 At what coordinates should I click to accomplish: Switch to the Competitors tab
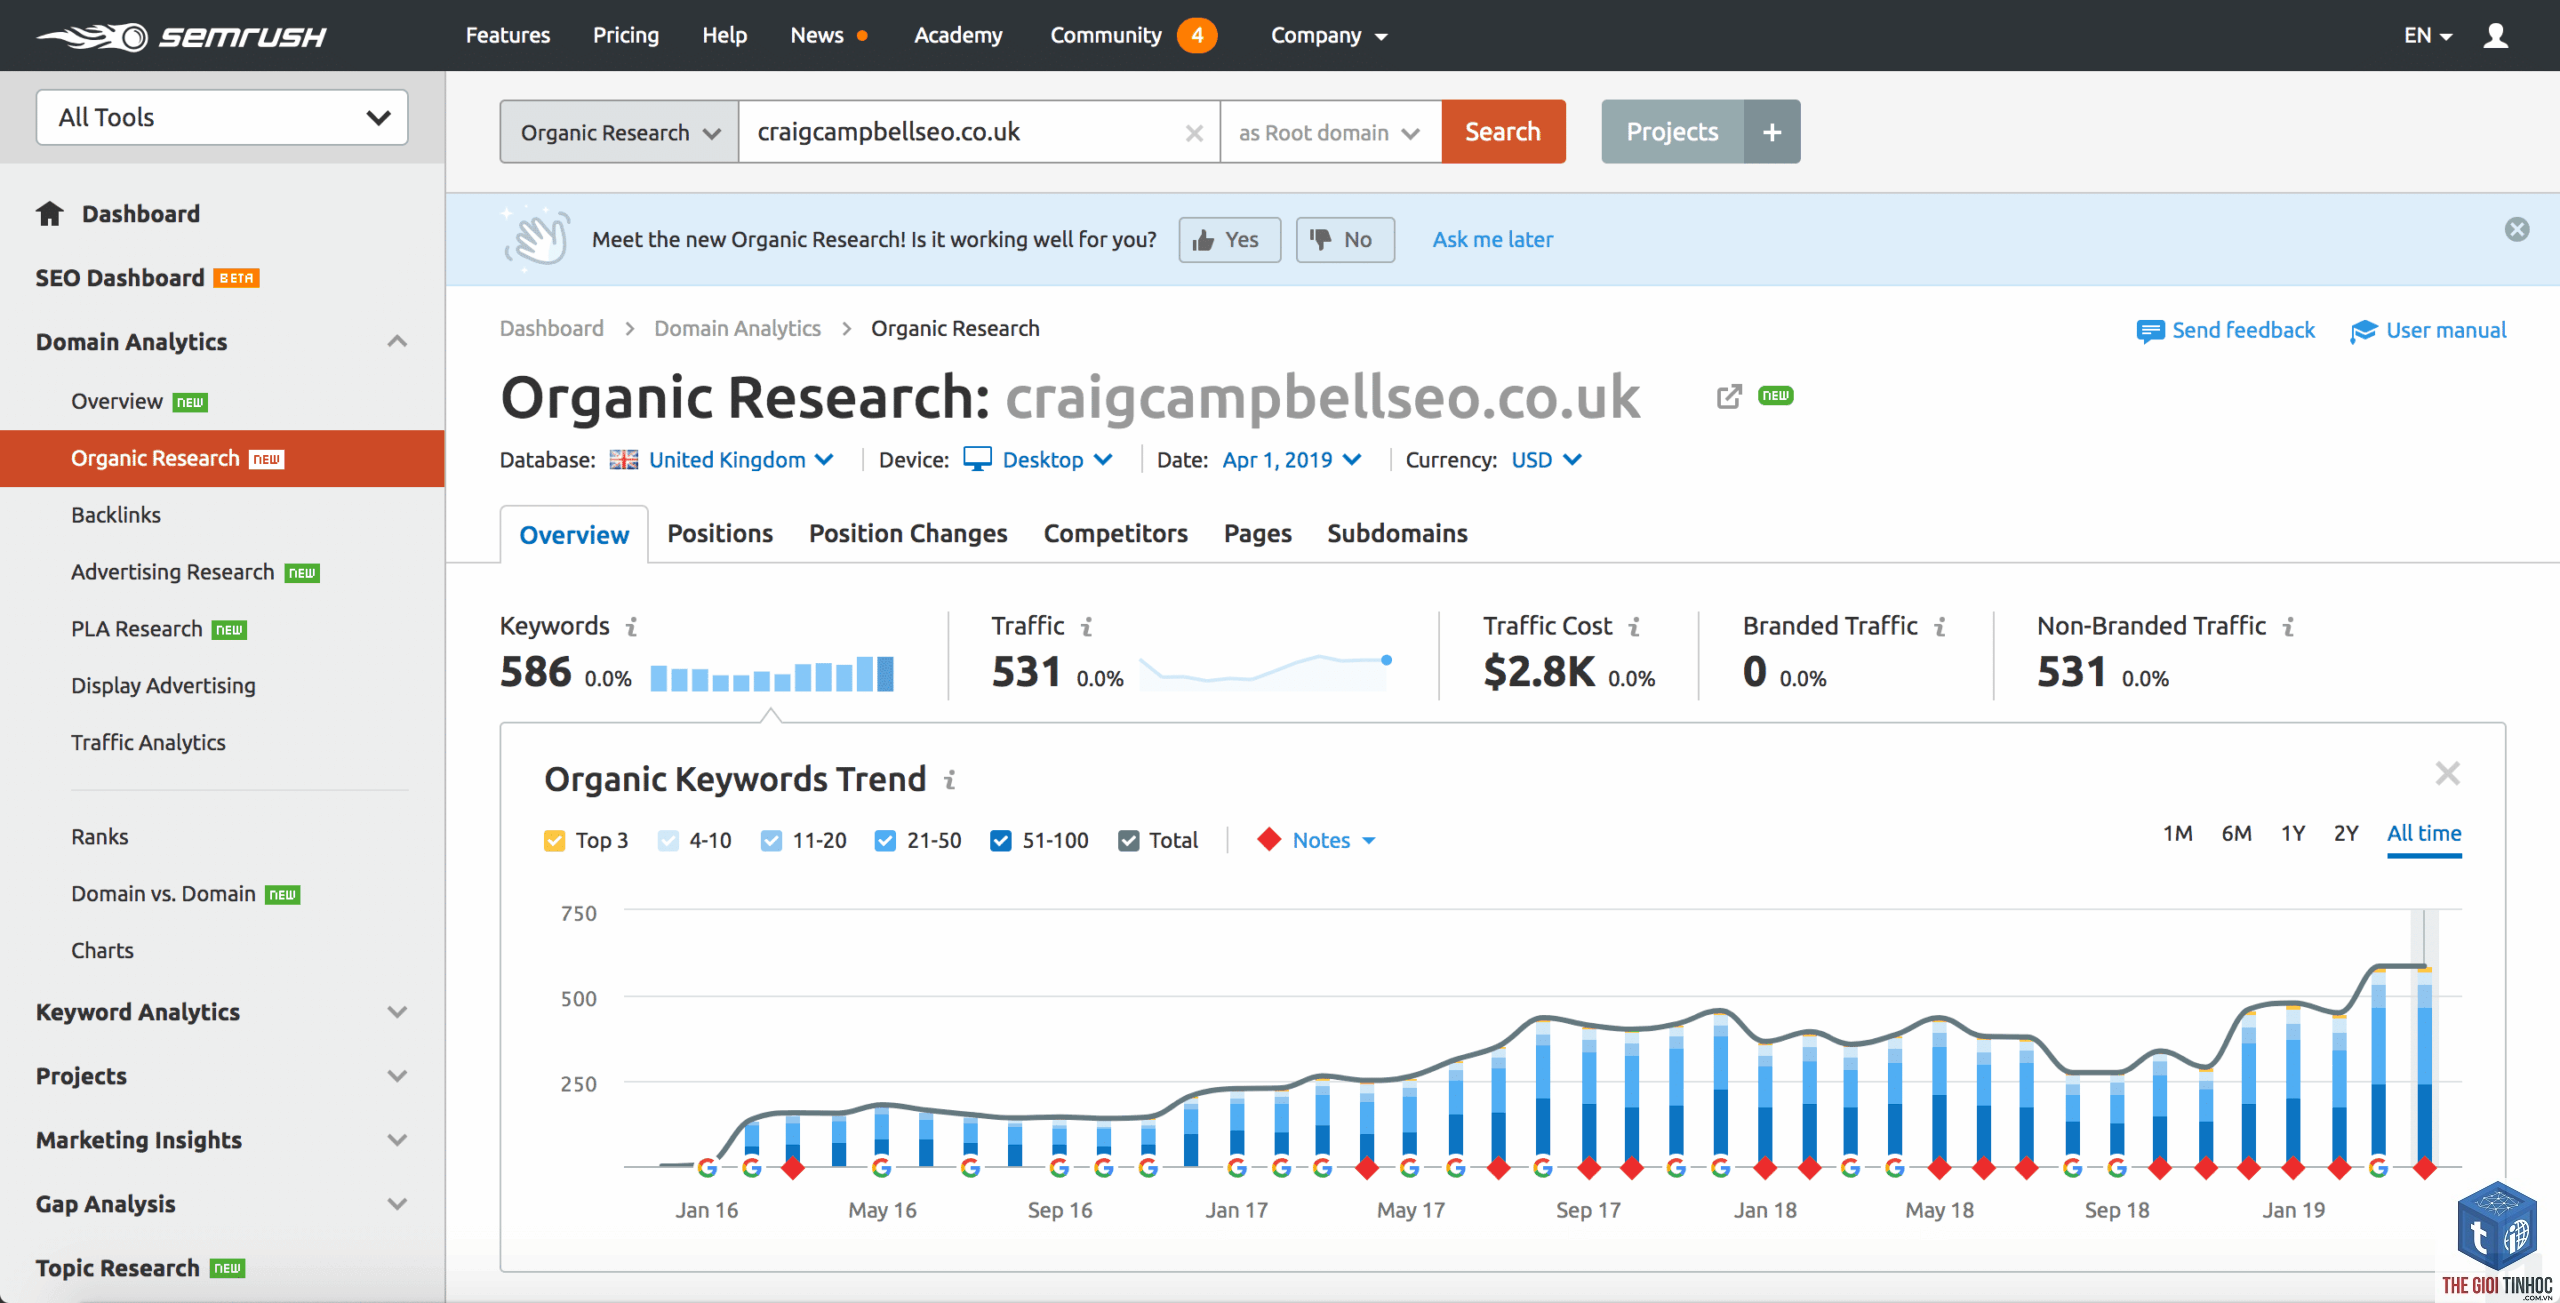(1116, 534)
